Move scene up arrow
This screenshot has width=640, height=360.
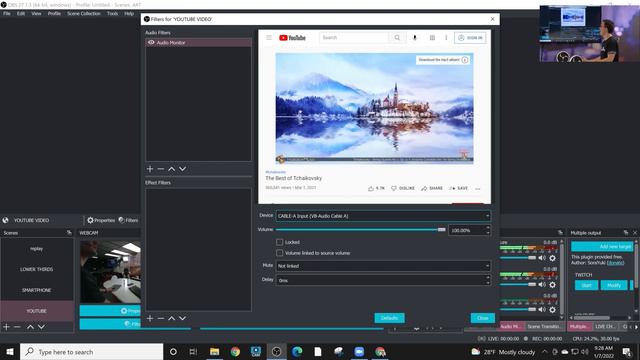coord(30,327)
